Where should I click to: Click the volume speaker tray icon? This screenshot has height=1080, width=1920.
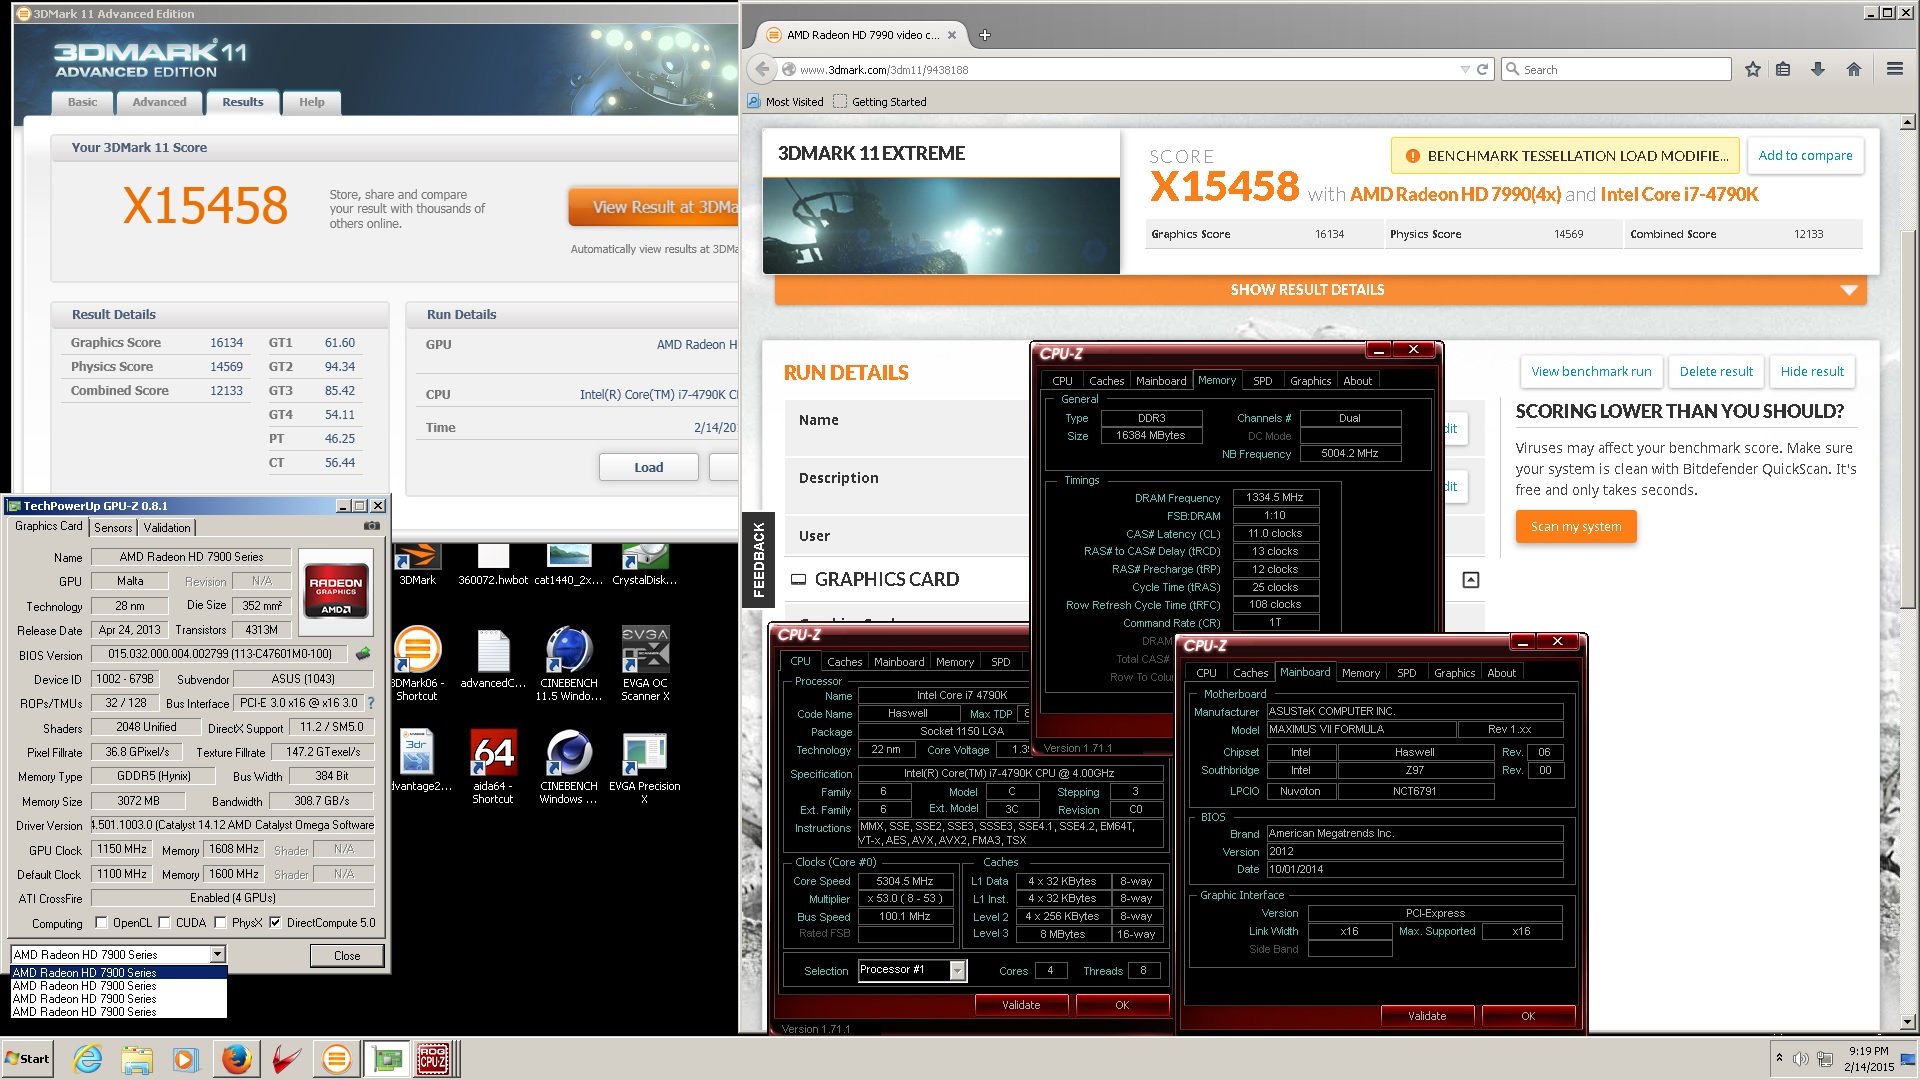click(x=1800, y=1059)
